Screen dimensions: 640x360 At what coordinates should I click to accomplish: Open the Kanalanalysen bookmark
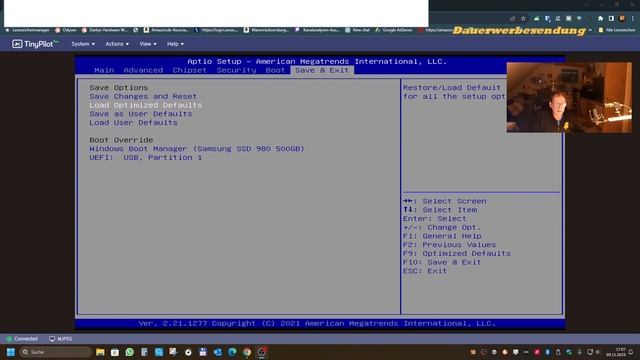pyautogui.click(x=318, y=30)
